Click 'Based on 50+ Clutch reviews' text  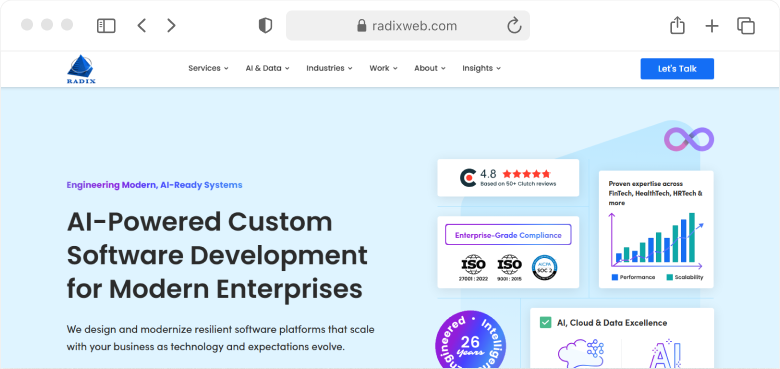[518, 184]
